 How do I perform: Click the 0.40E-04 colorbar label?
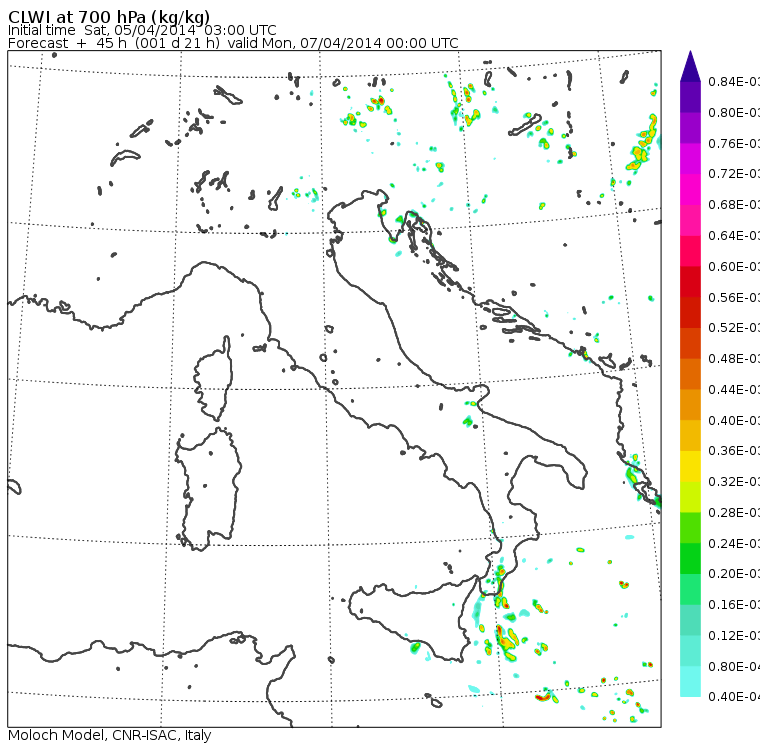pos(734,697)
